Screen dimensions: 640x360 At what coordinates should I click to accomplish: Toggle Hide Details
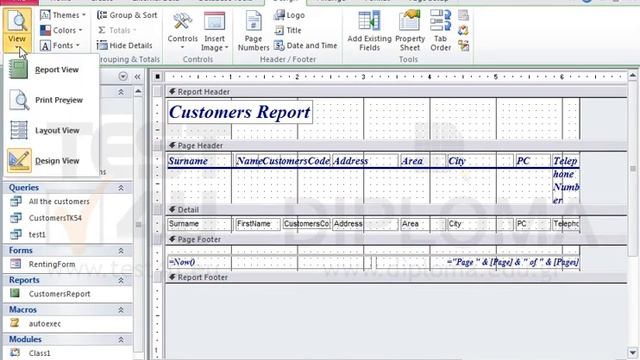pos(124,45)
